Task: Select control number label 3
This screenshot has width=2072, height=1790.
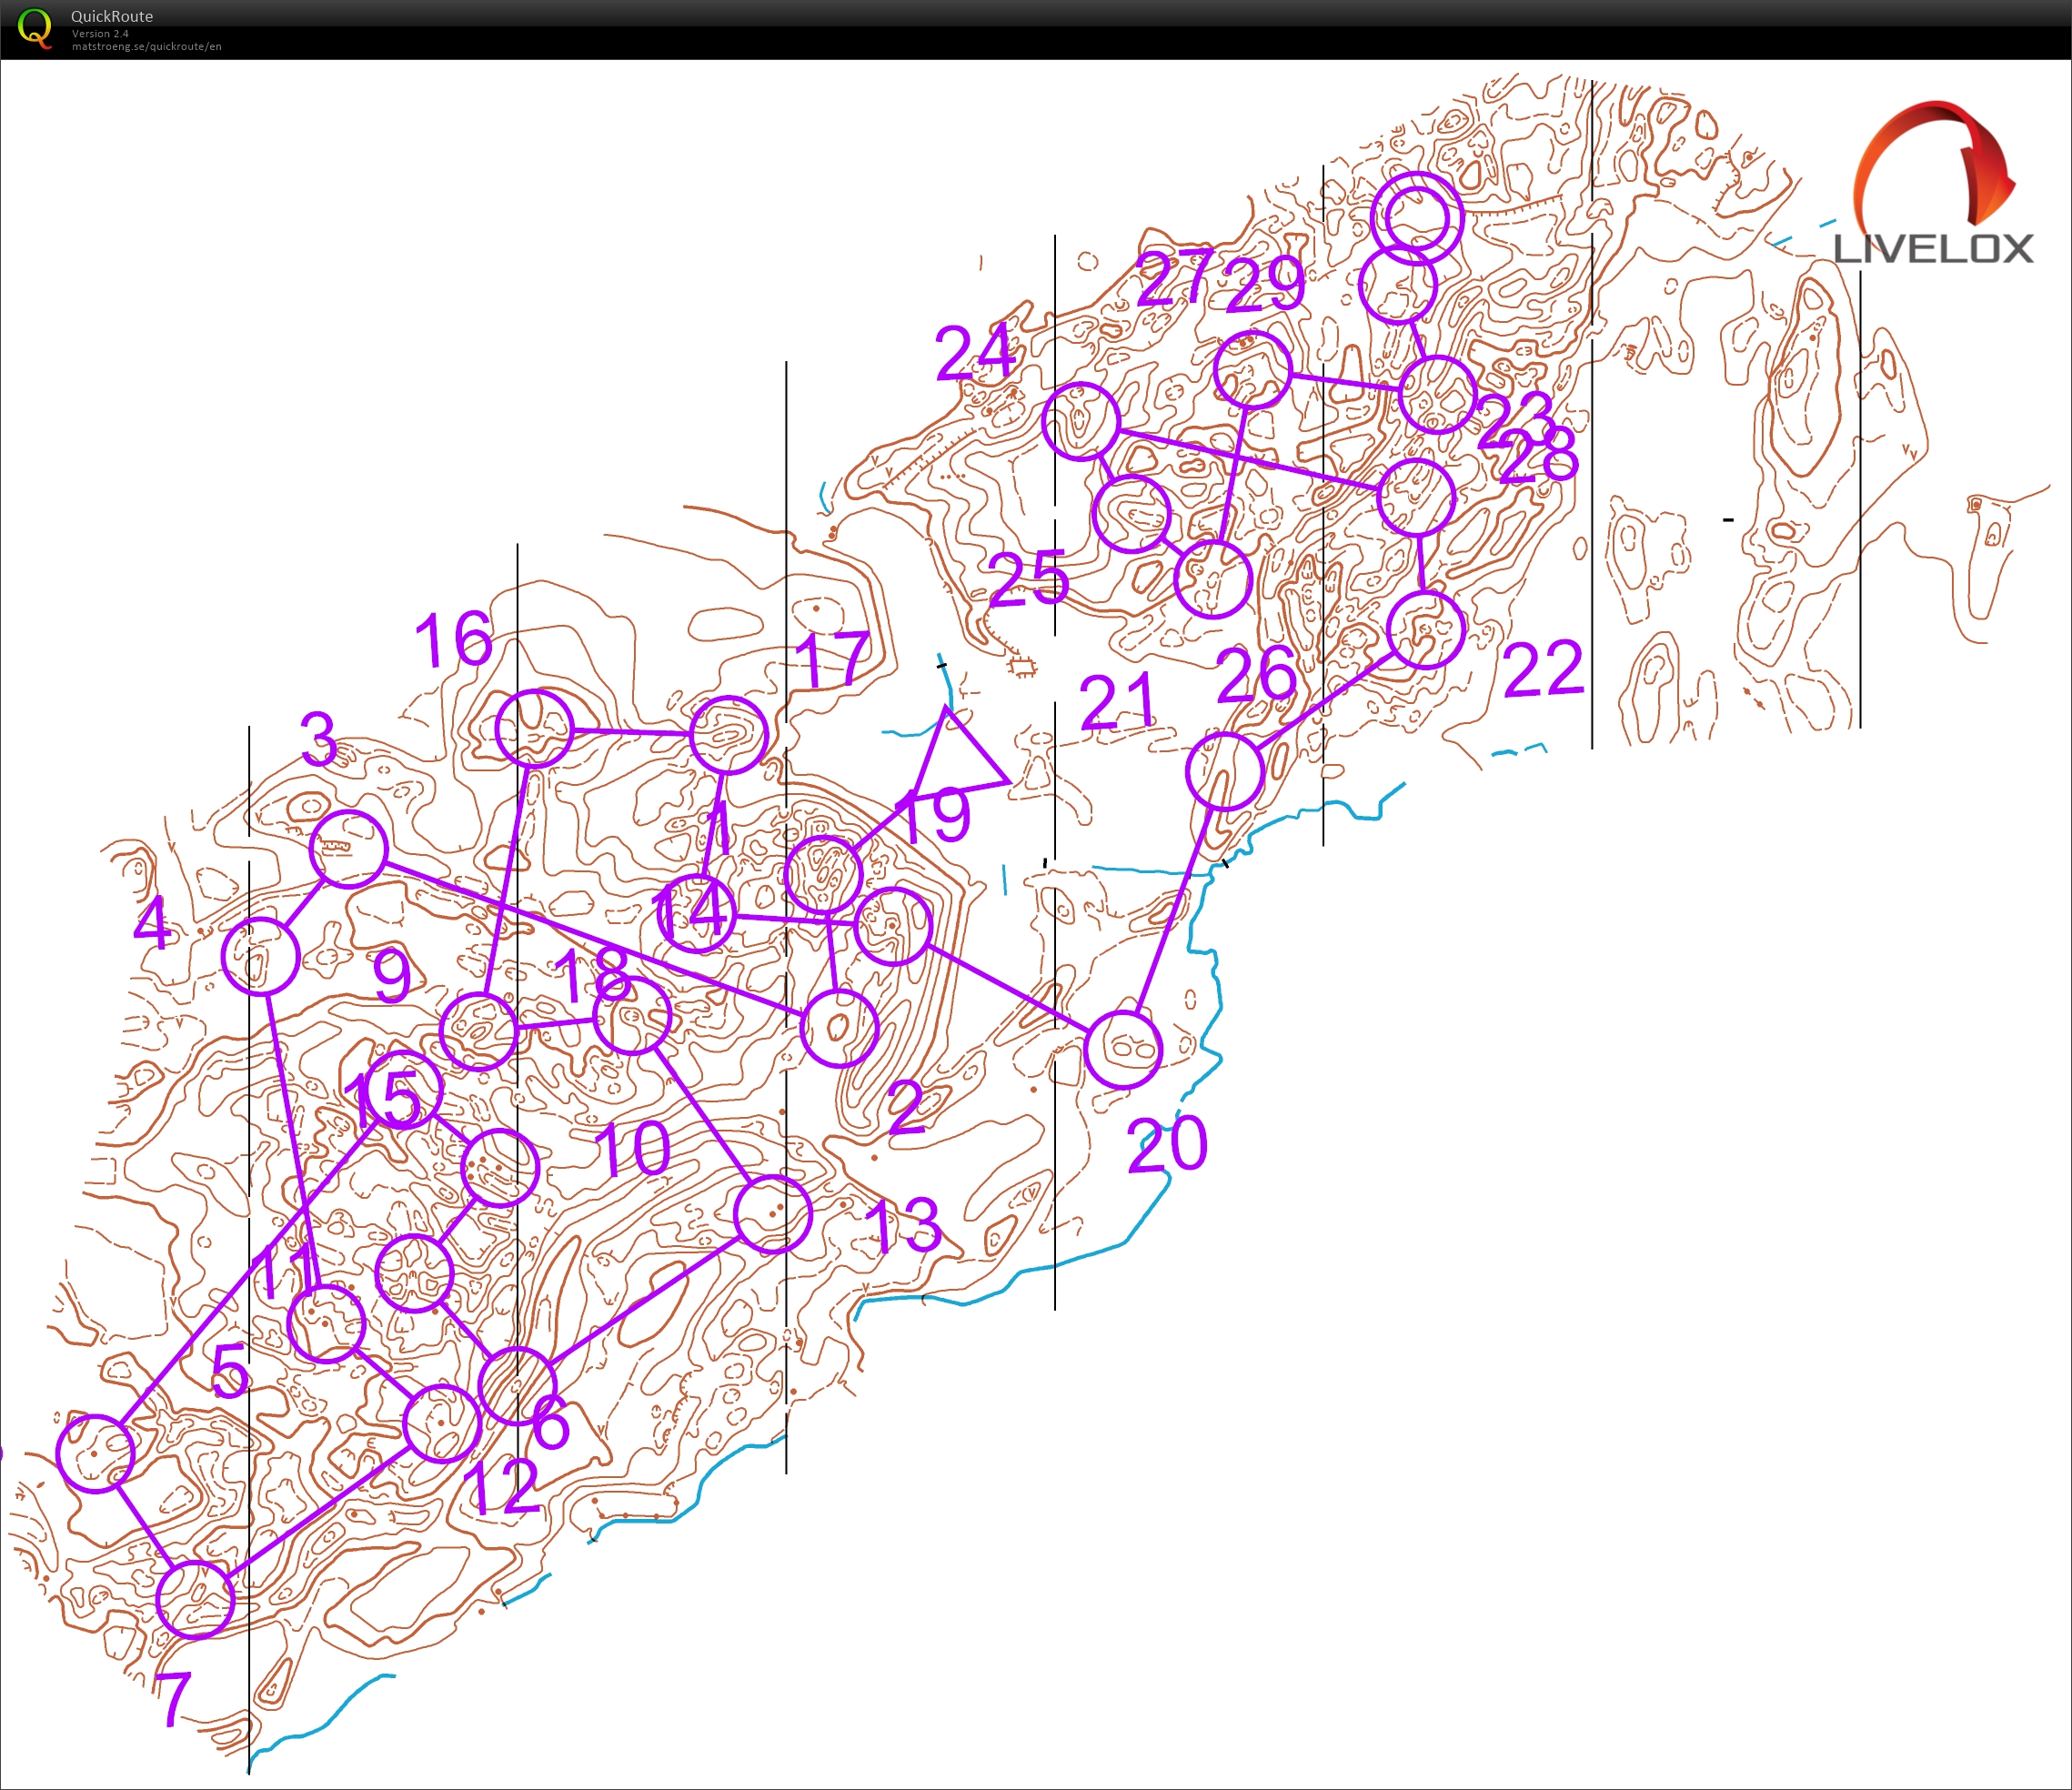Action: pos(319,739)
